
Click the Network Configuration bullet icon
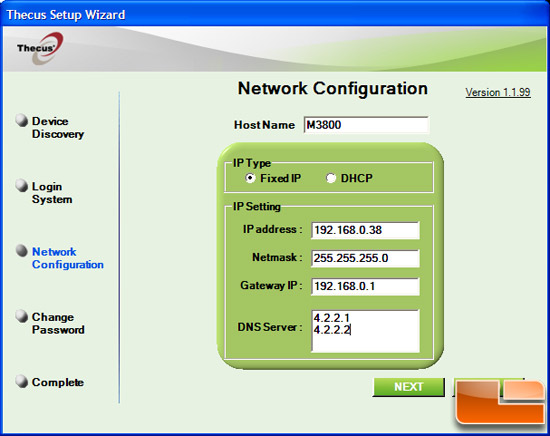pos(22,251)
